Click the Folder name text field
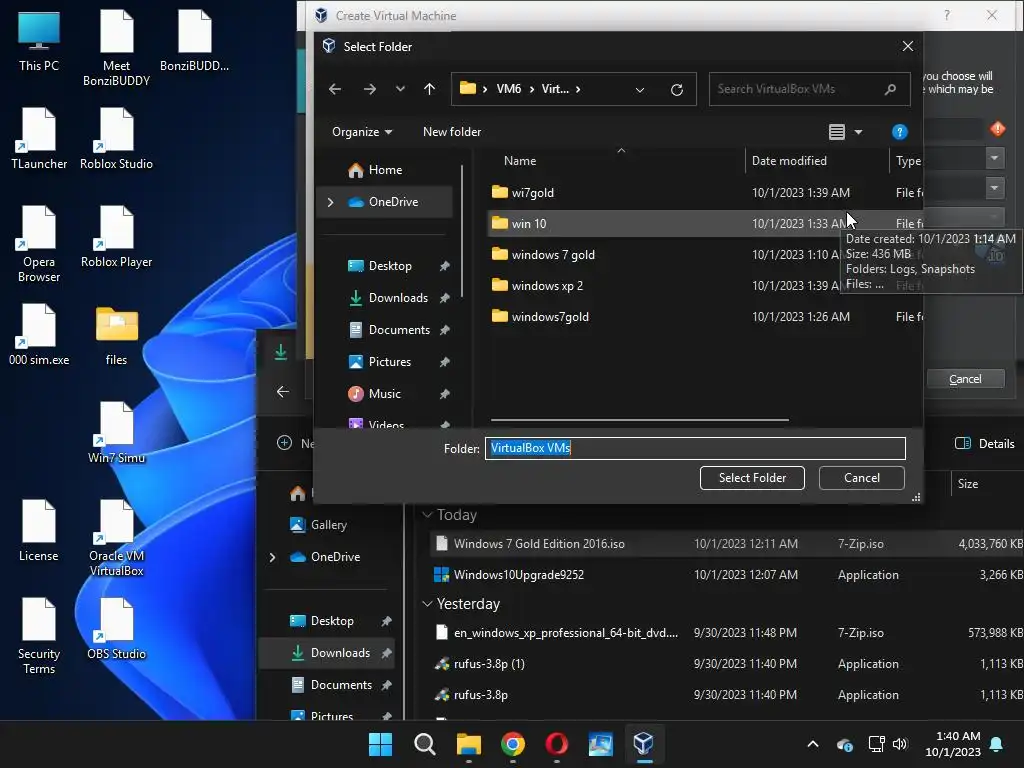1024x768 pixels. pyautogui.click(x=695, y=448)
